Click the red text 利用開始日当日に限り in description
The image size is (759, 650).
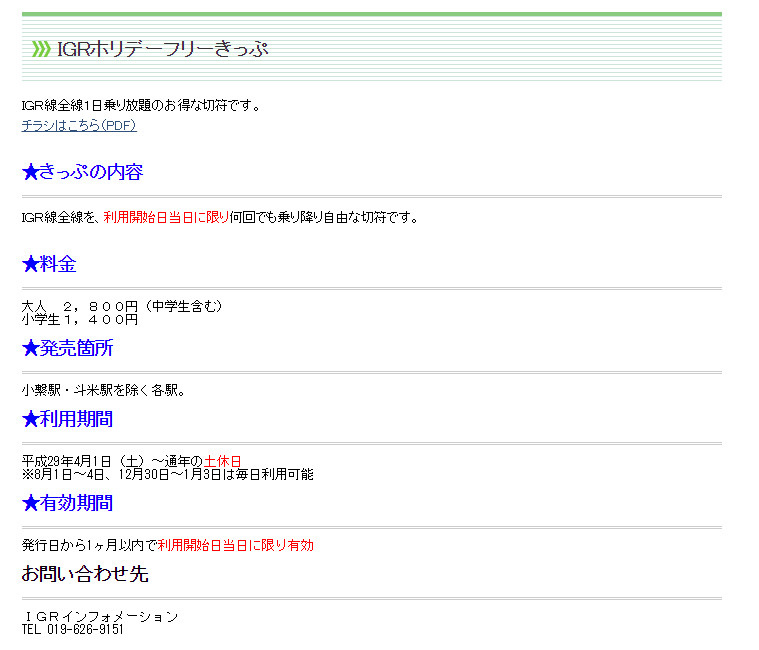(x=166, y=217)
